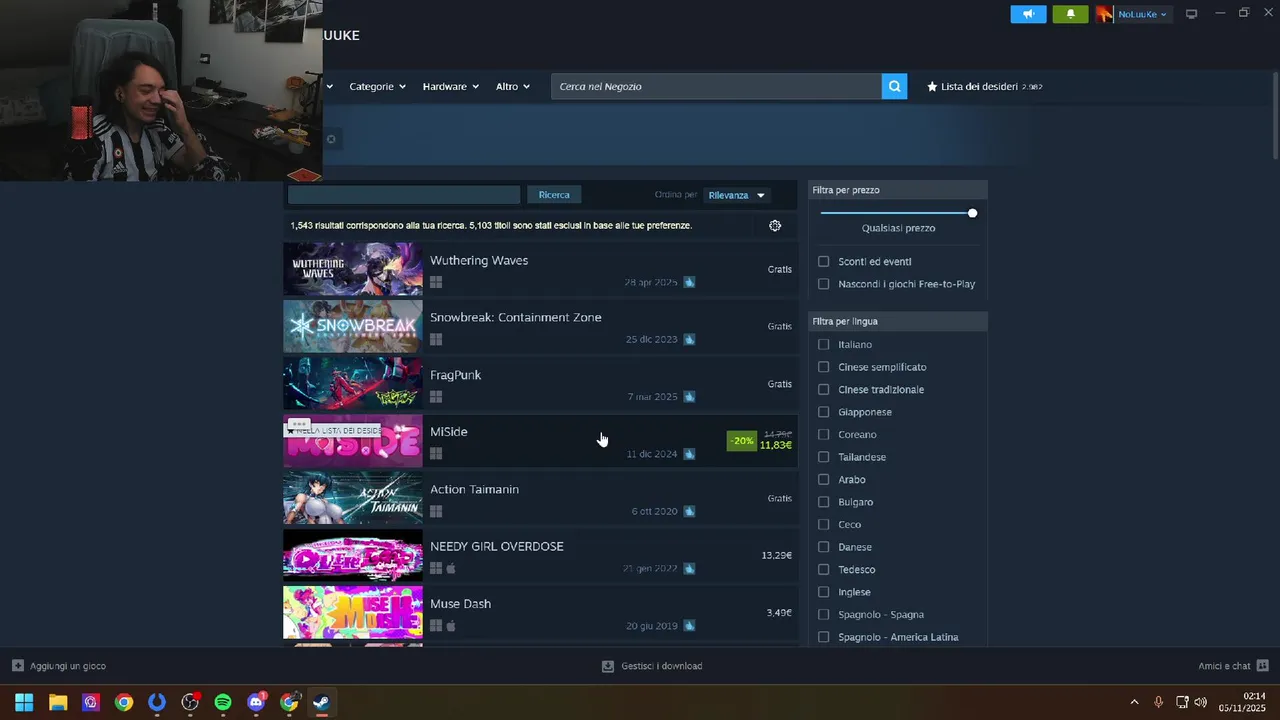The height and width of the screenshot is (720, 1280).
Task: Click Apple platform icon under NEEDY GIRL OVERDOSE
Action: pyautogui.click(x=451, y=568)
